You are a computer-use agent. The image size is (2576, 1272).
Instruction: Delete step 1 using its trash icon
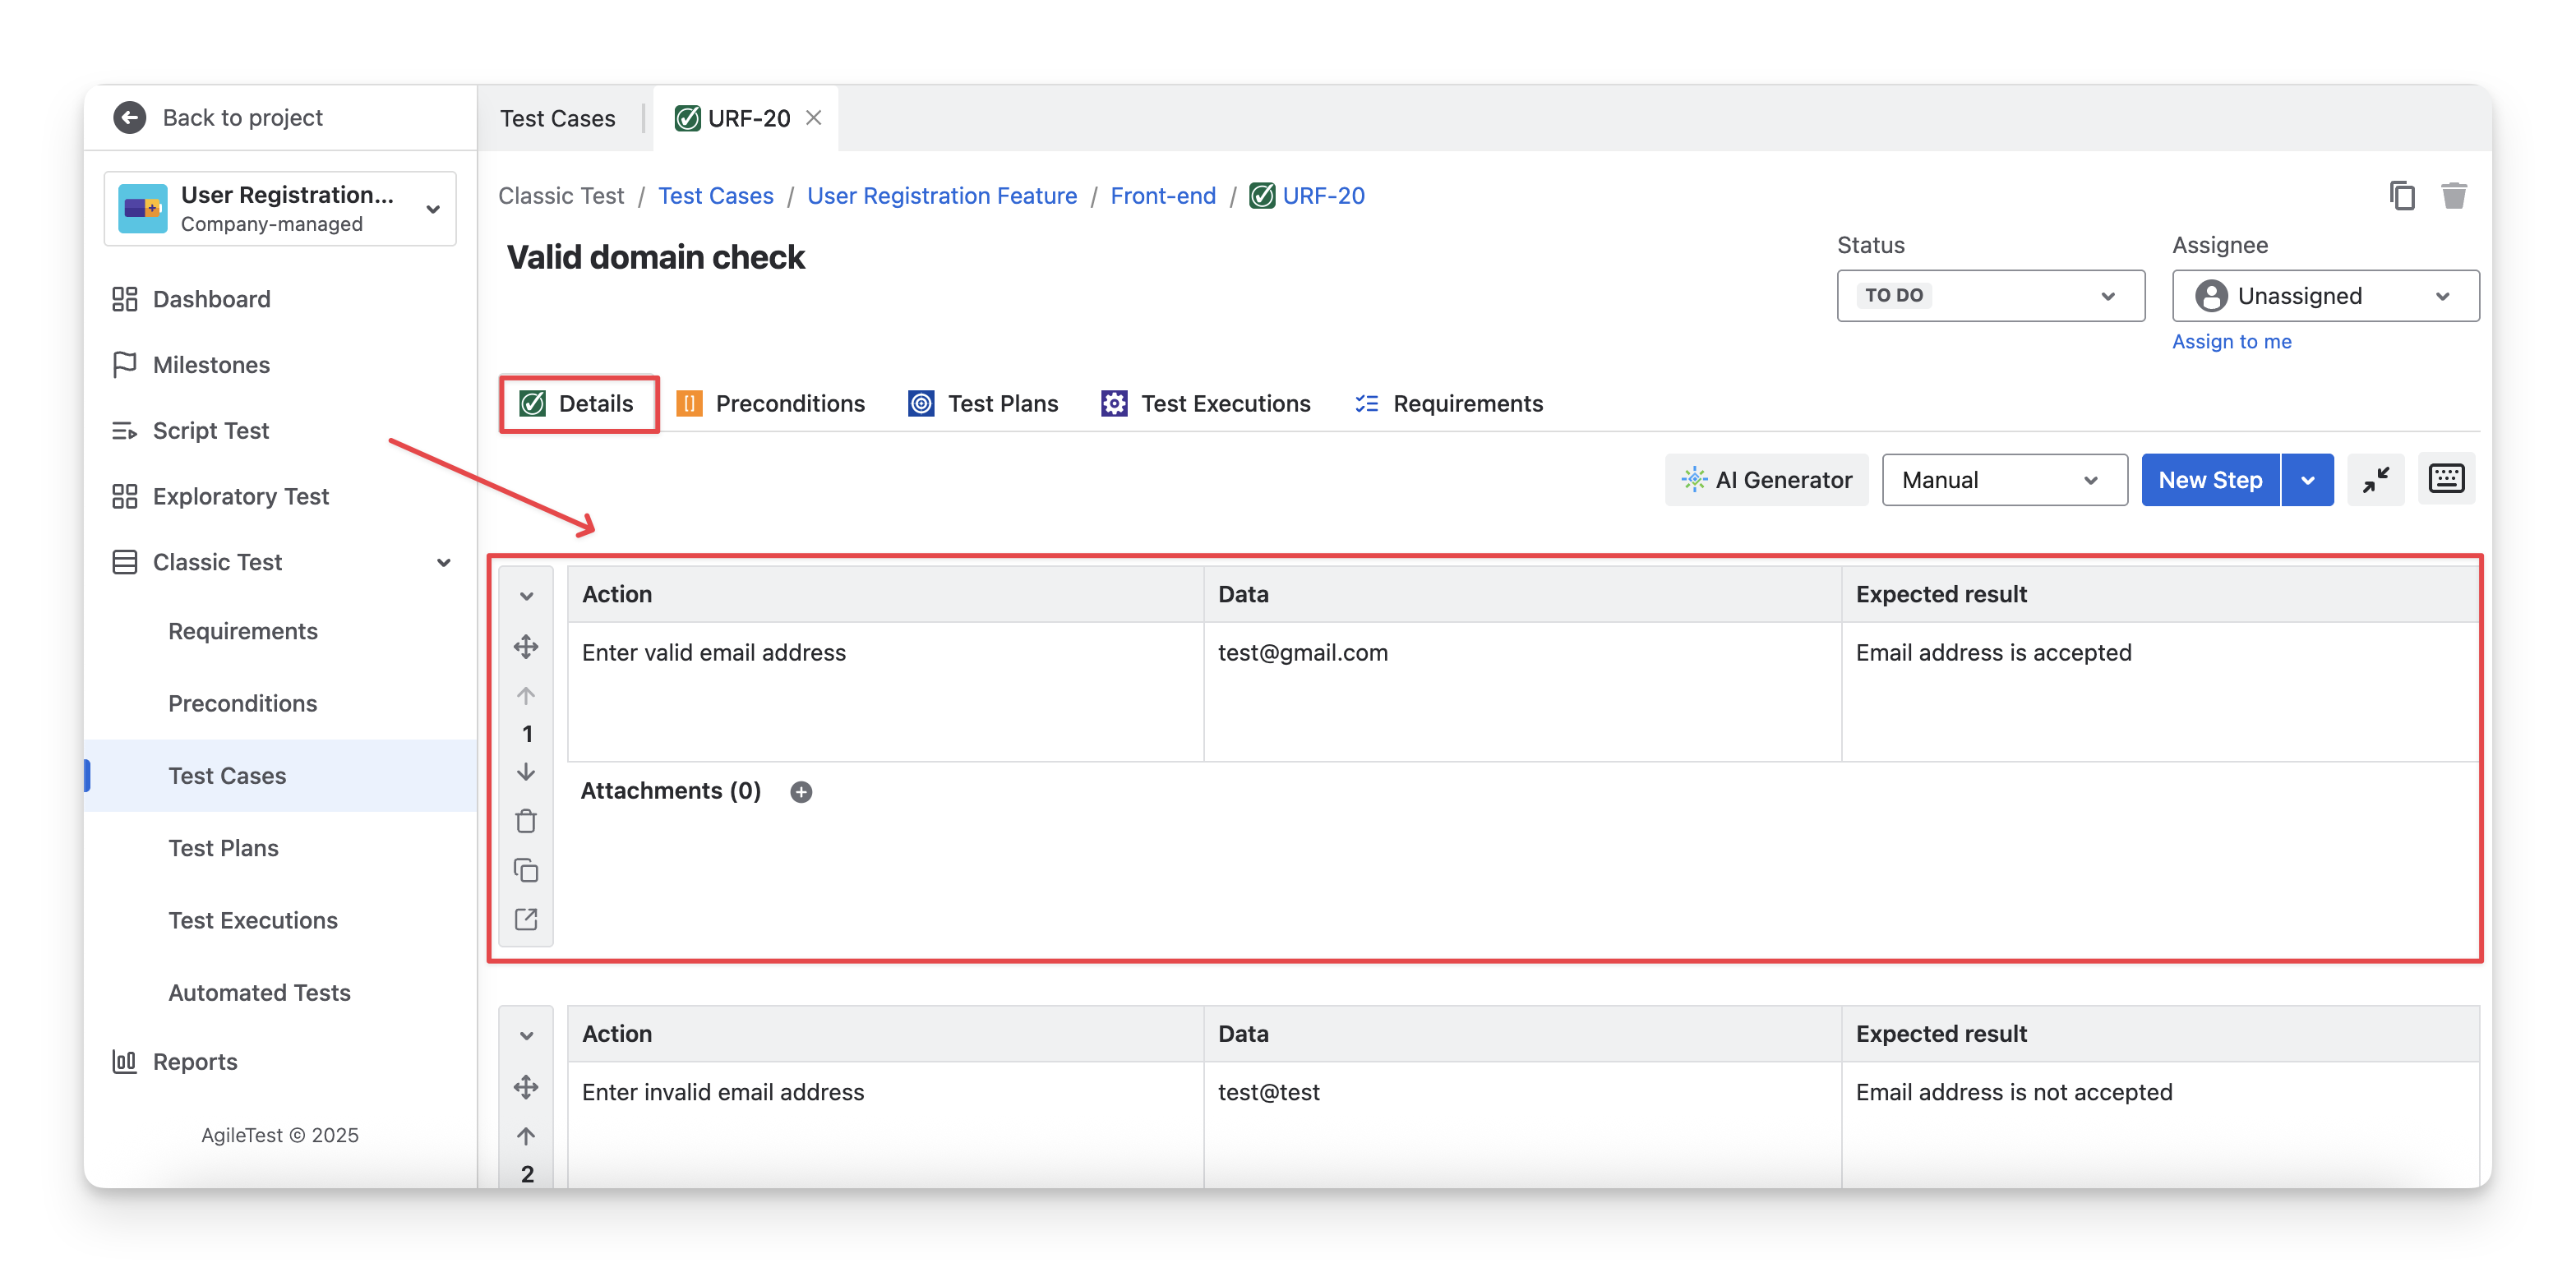[x=526, y=821]
